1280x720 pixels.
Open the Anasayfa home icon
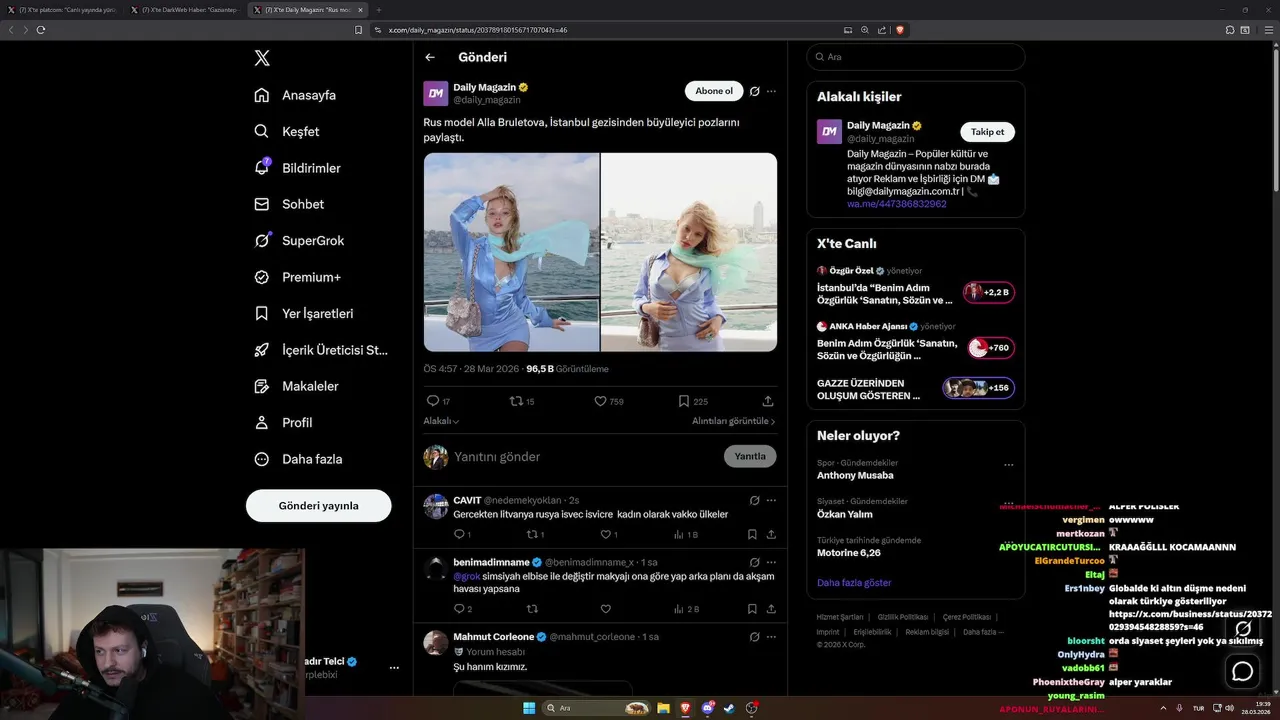tap(261, 95)
